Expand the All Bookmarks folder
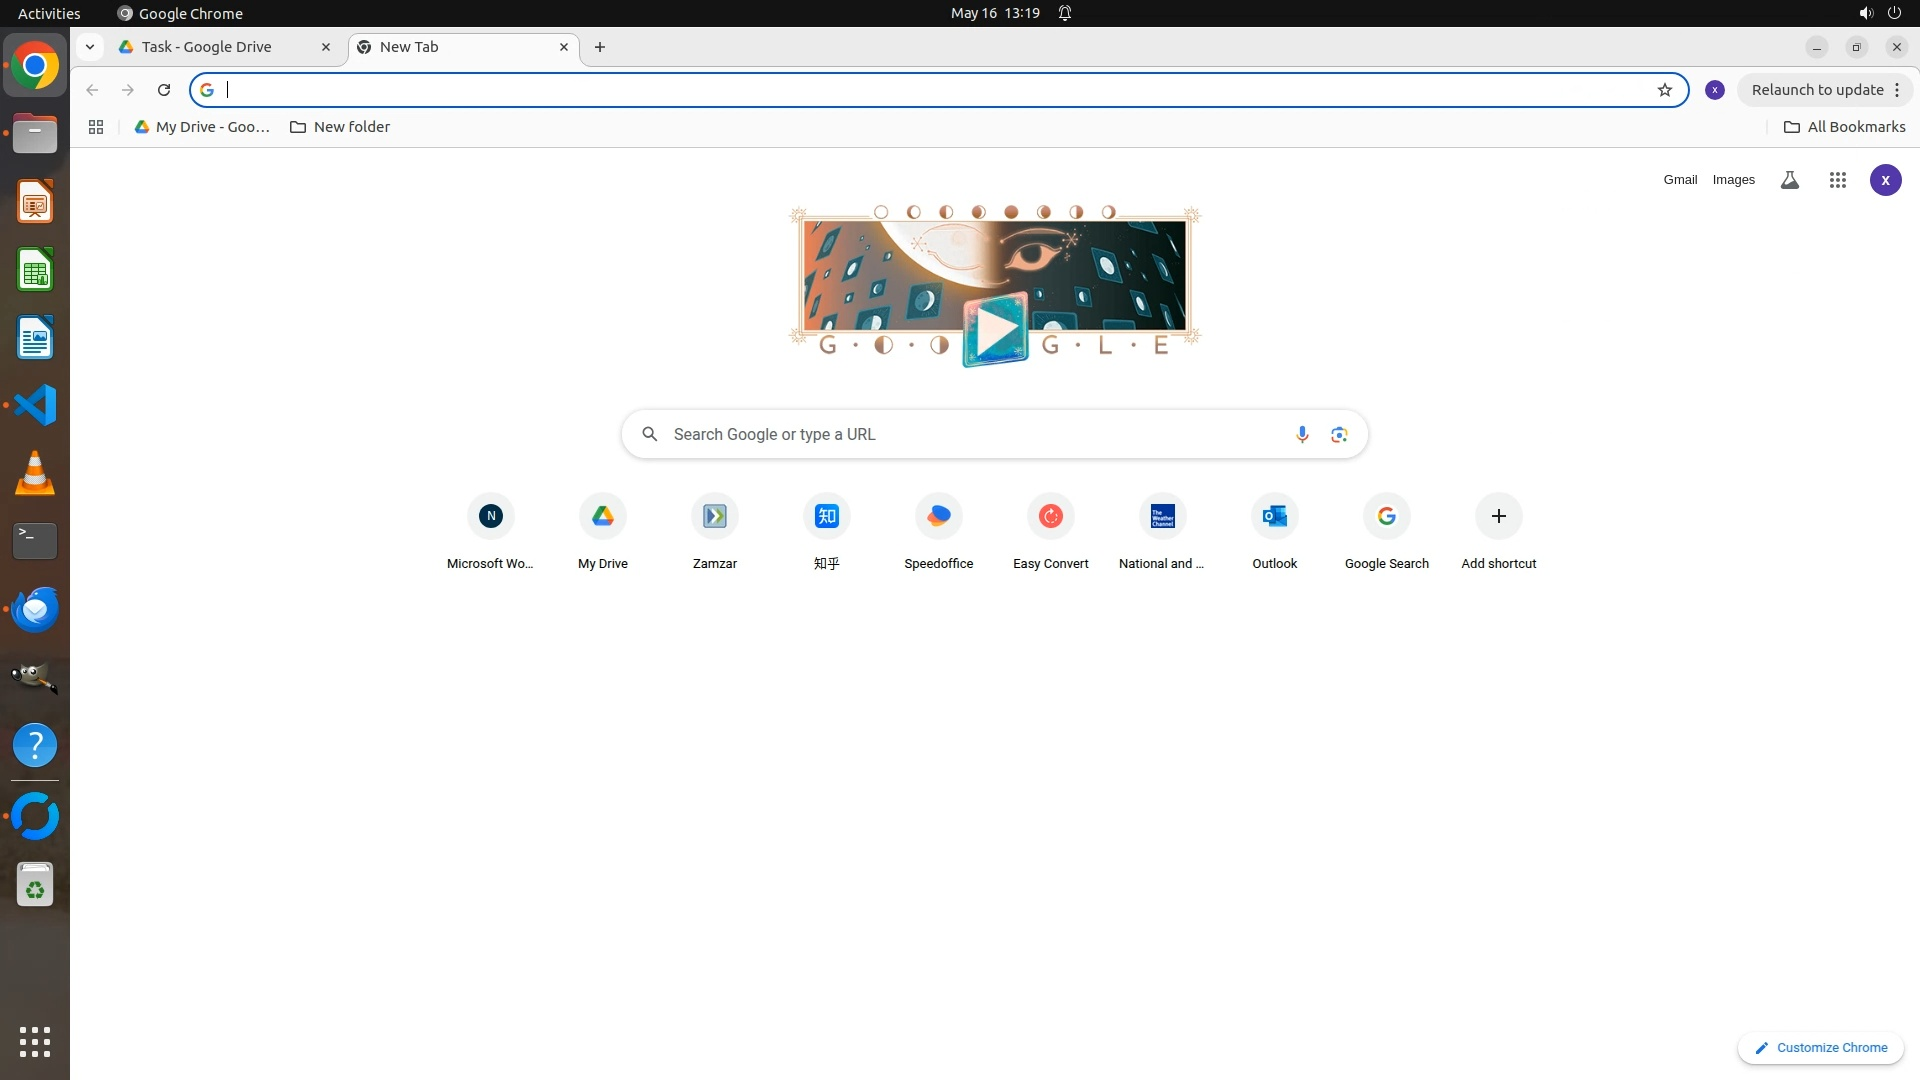The image size is (1920, 1080). 1844,127
